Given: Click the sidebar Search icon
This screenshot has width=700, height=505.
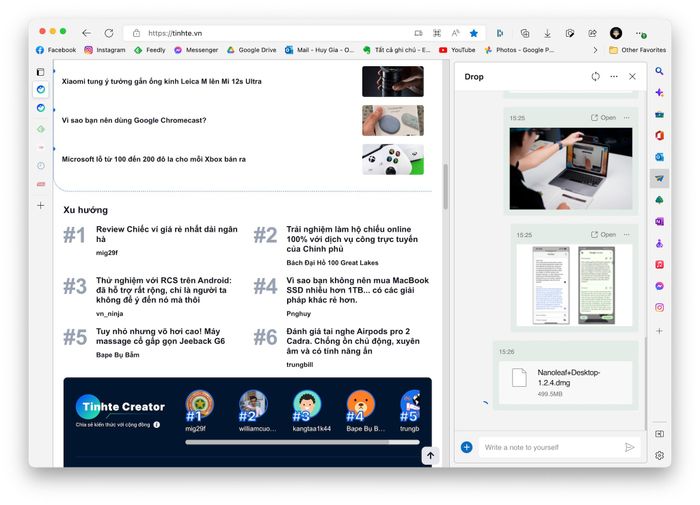Looking at the screenshot, I should 659,71.
